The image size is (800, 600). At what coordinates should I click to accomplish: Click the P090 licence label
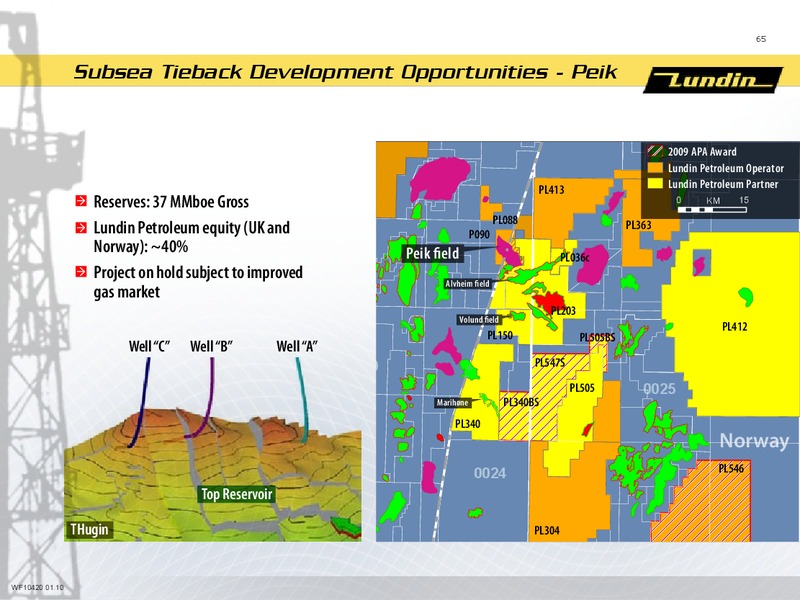[479, 234]
